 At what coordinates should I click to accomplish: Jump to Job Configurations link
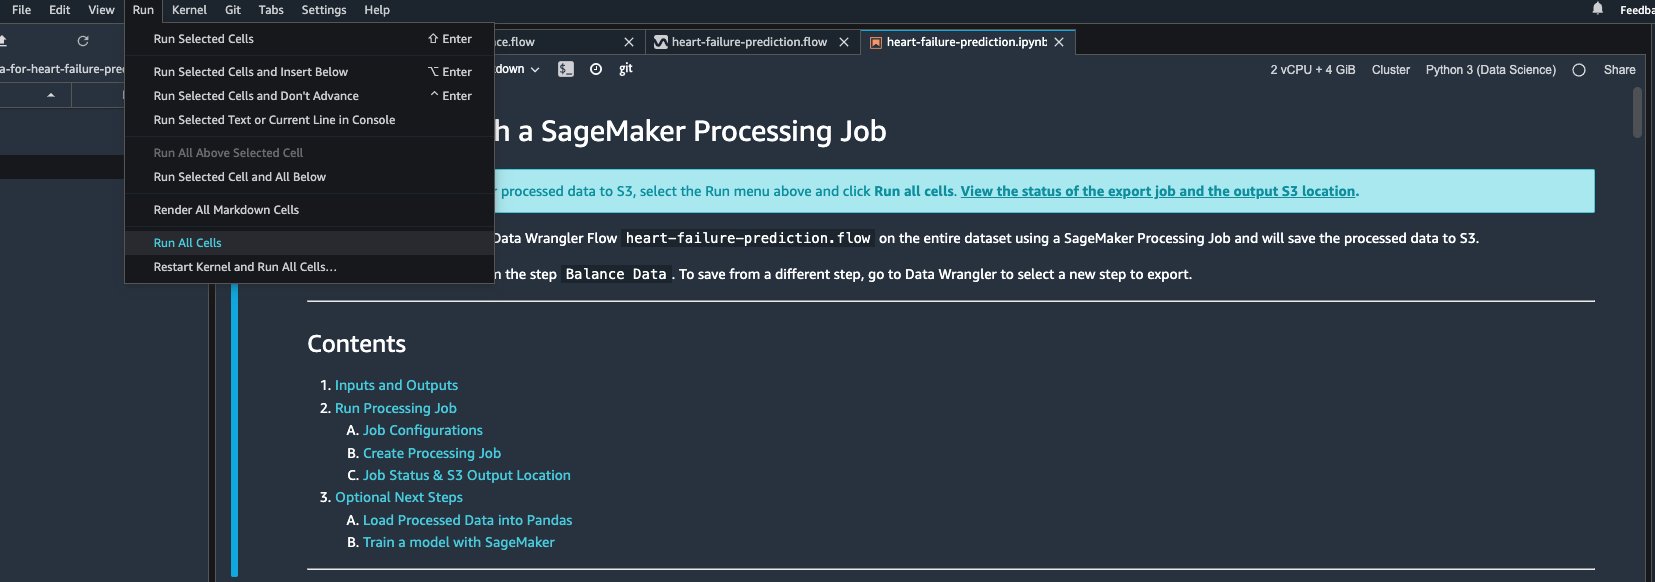point(423,430)
